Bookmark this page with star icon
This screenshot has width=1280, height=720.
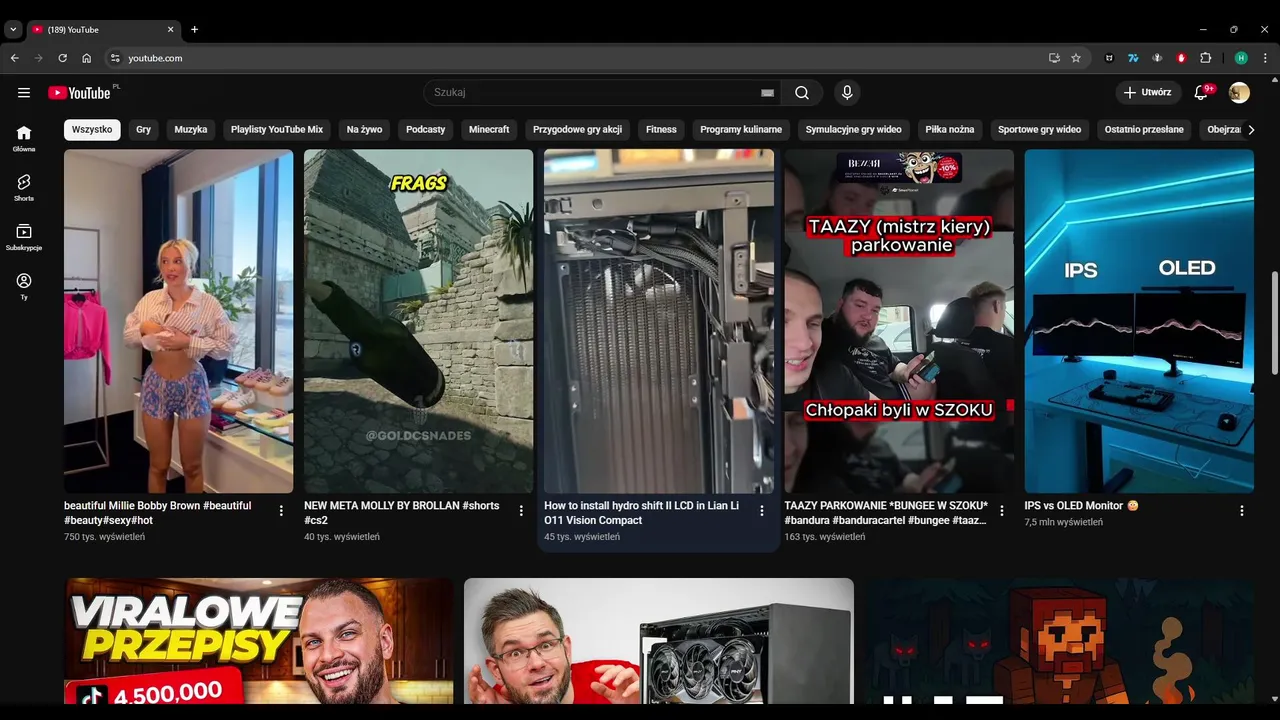point(1076,58)
